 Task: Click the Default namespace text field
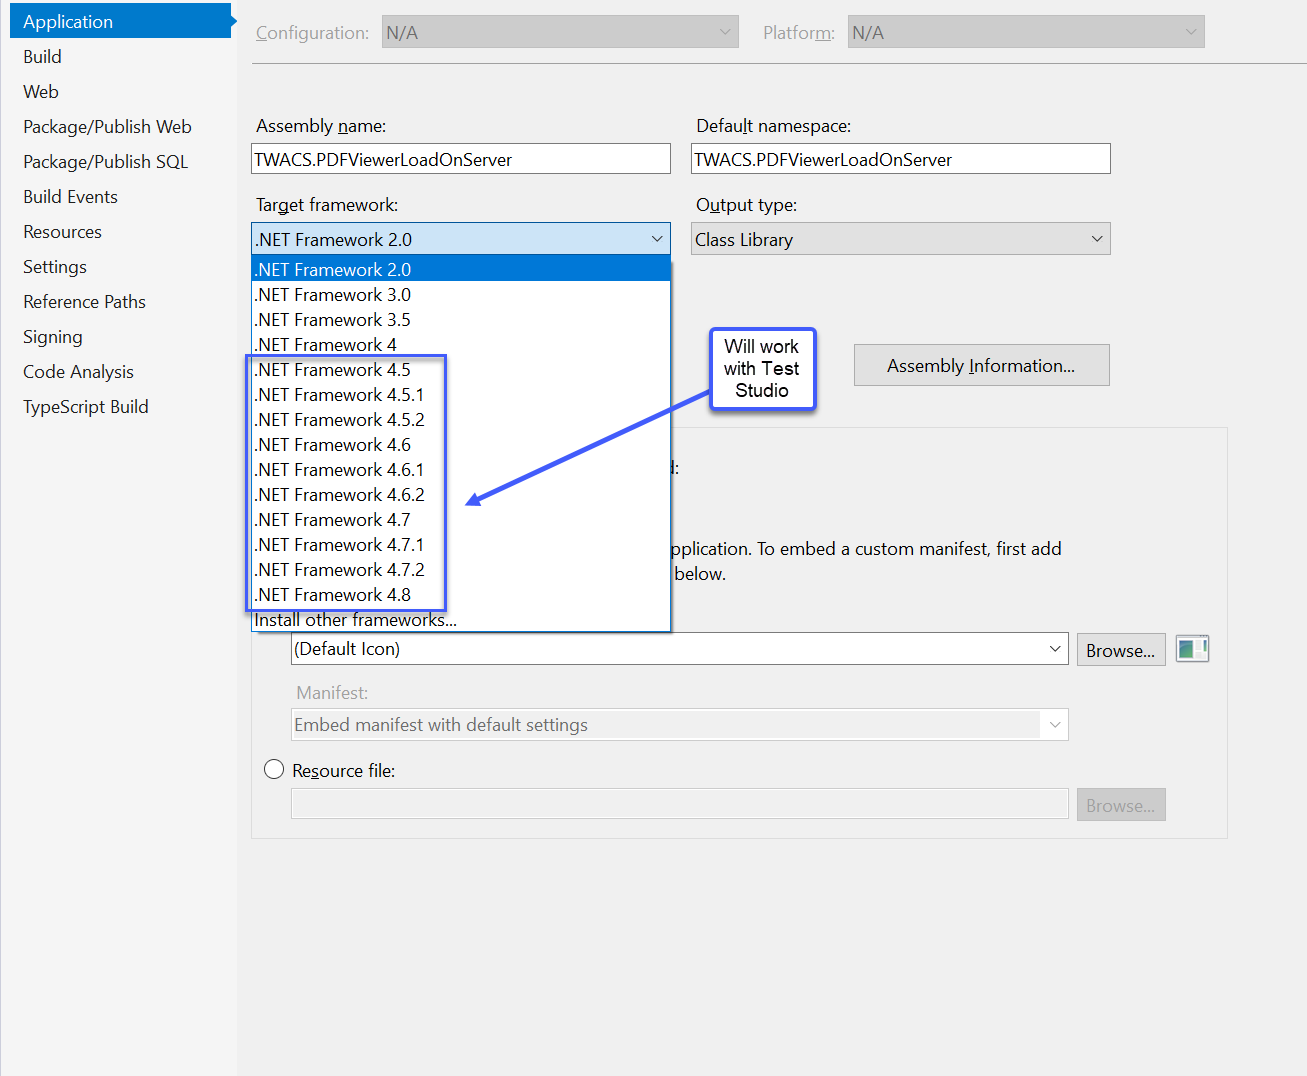(901, 159)
